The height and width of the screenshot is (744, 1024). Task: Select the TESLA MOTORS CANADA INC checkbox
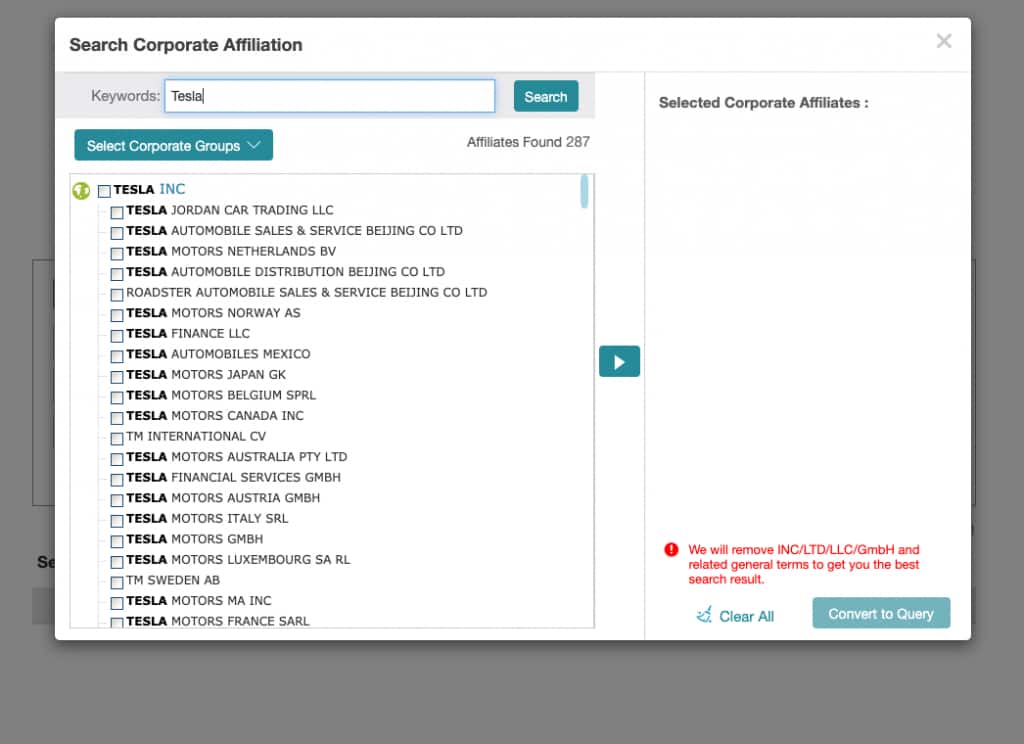click(x=117, y=417)
